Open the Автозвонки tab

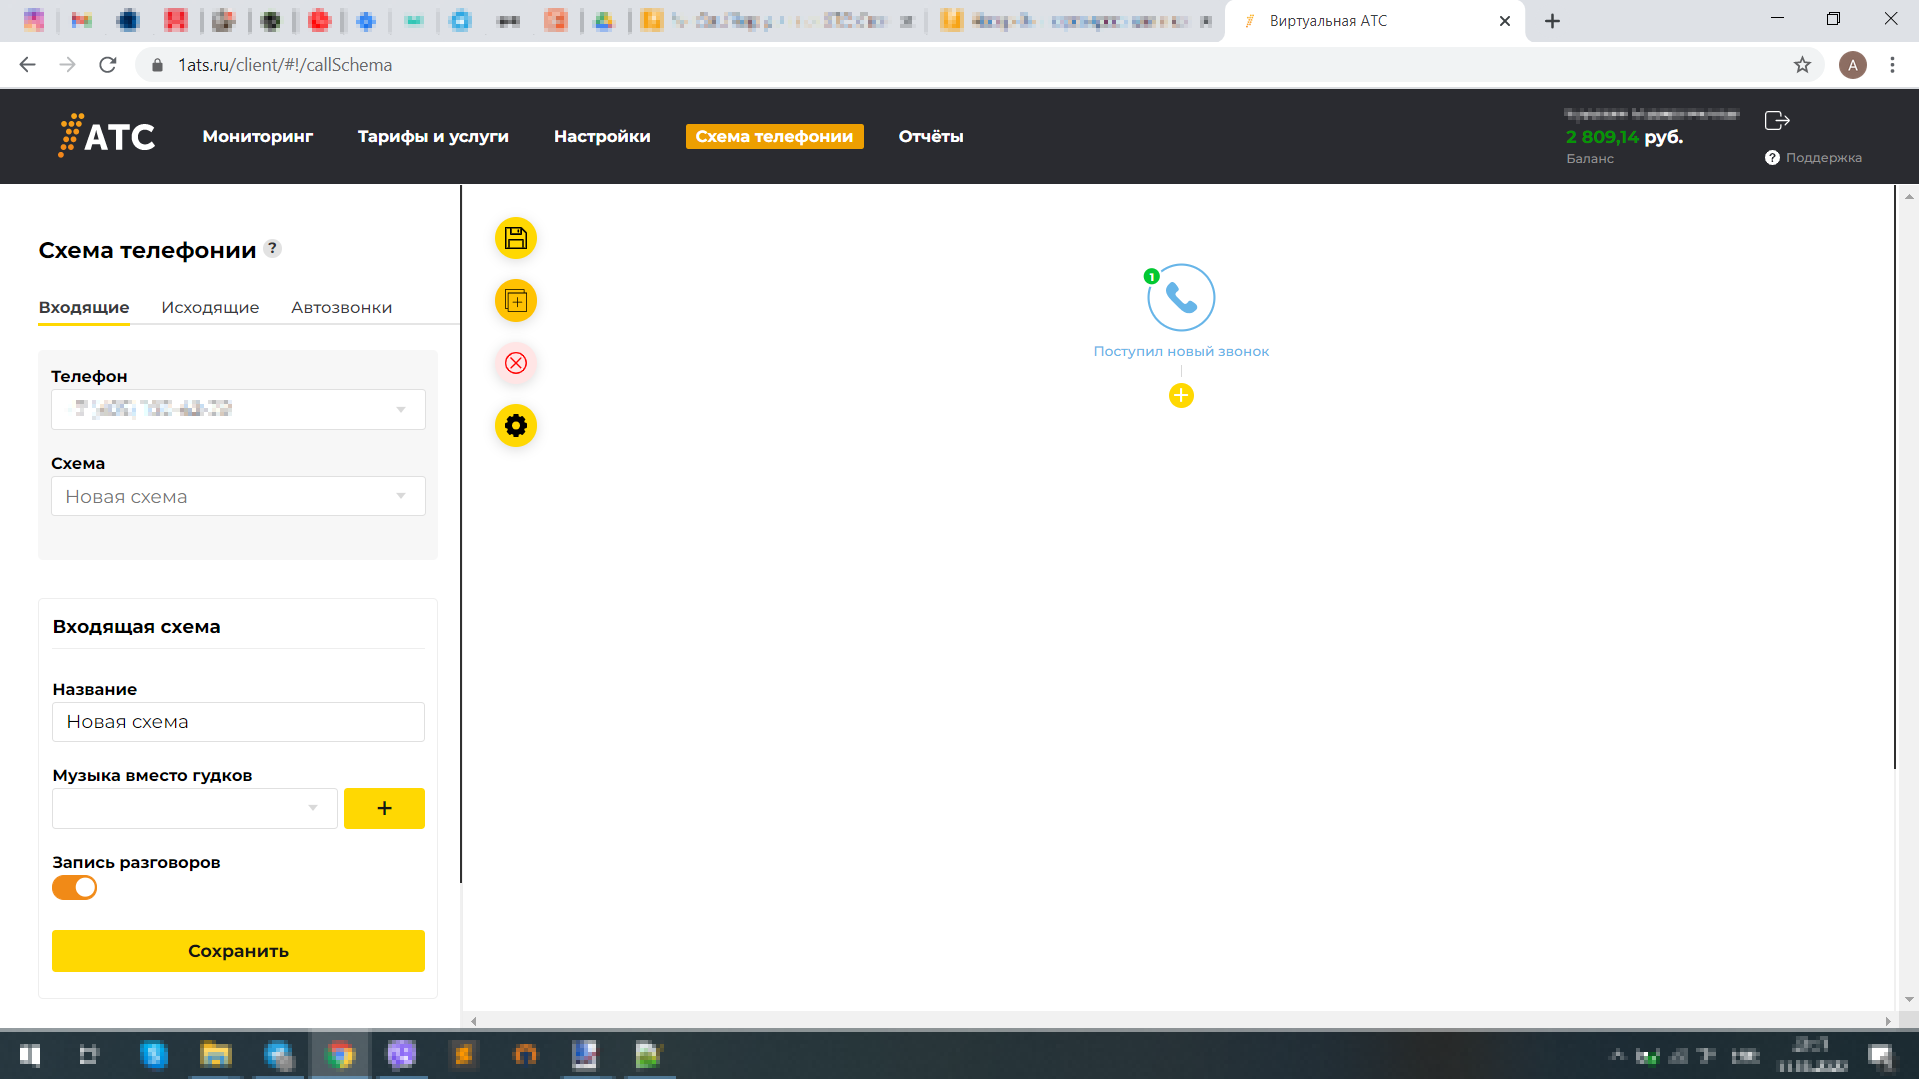(x=341, y=308)
